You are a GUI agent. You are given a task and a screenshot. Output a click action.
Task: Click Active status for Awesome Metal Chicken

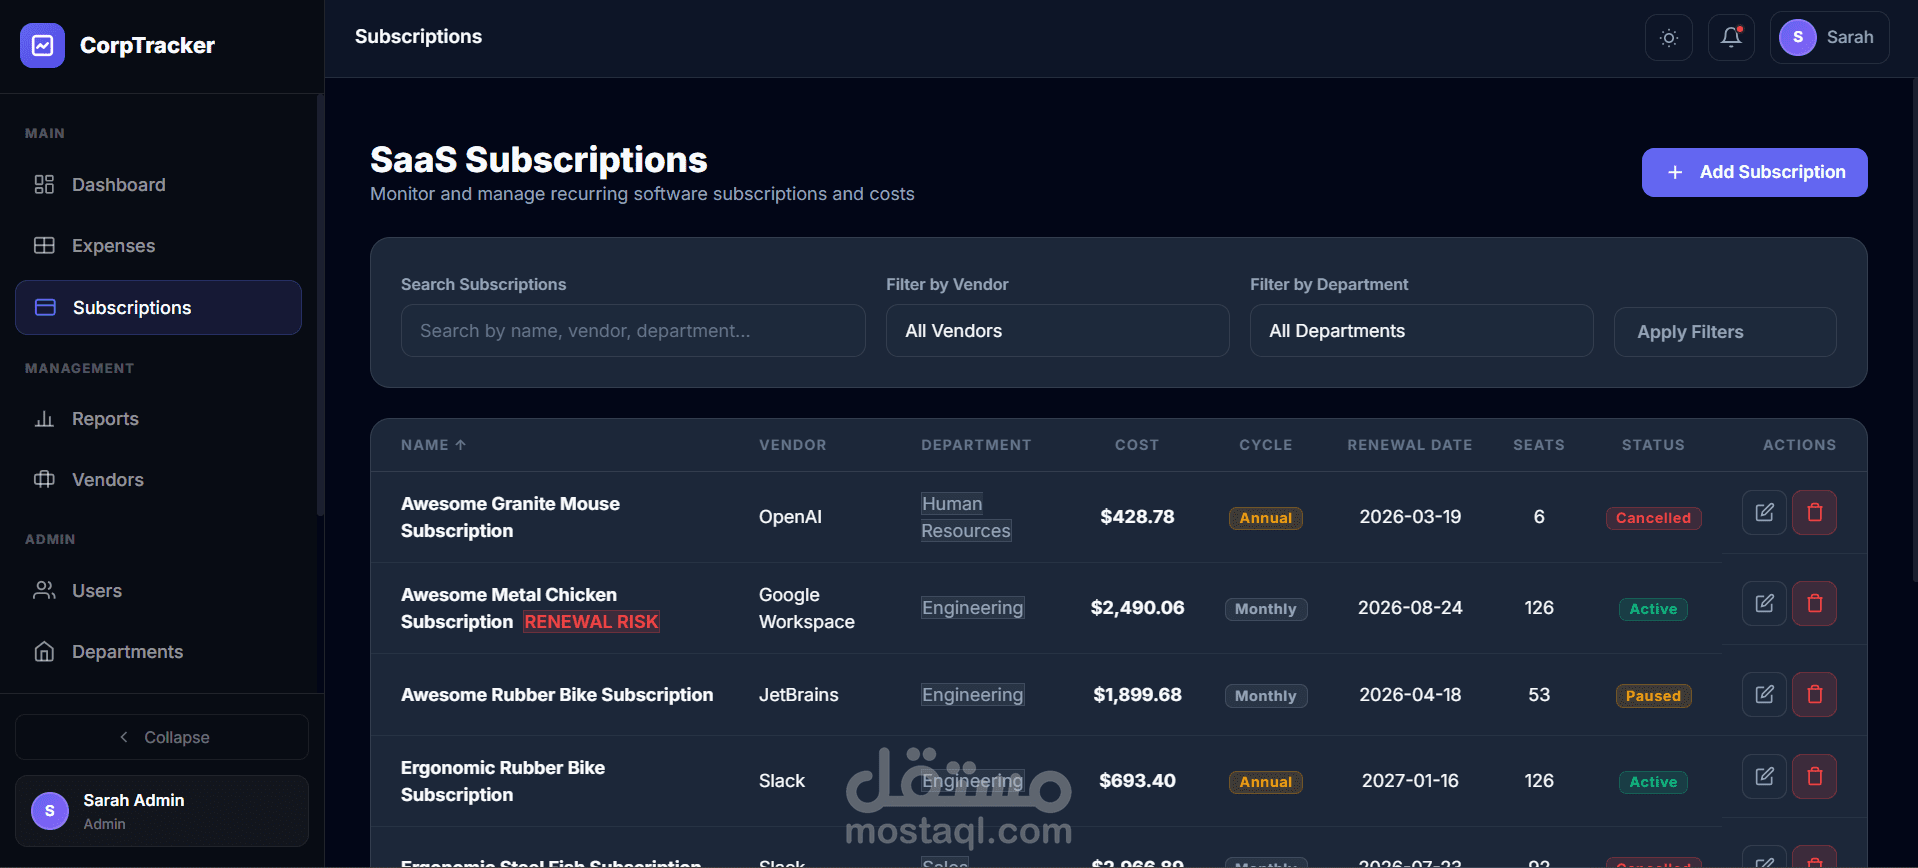(1653, 609)
